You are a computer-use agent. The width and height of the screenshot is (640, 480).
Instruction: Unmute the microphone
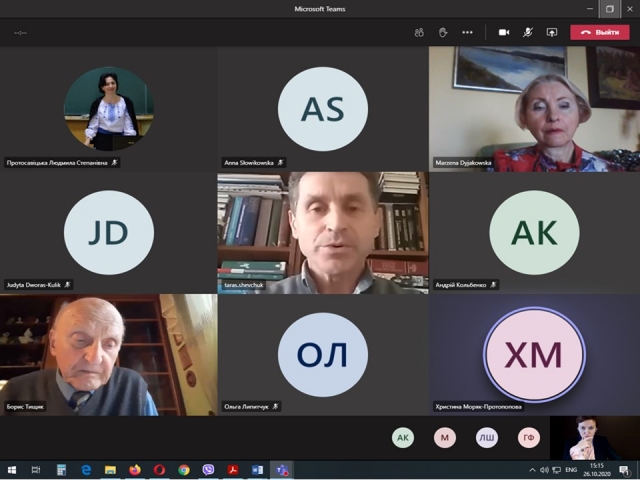pyautogui.click(x=528, y=32)
